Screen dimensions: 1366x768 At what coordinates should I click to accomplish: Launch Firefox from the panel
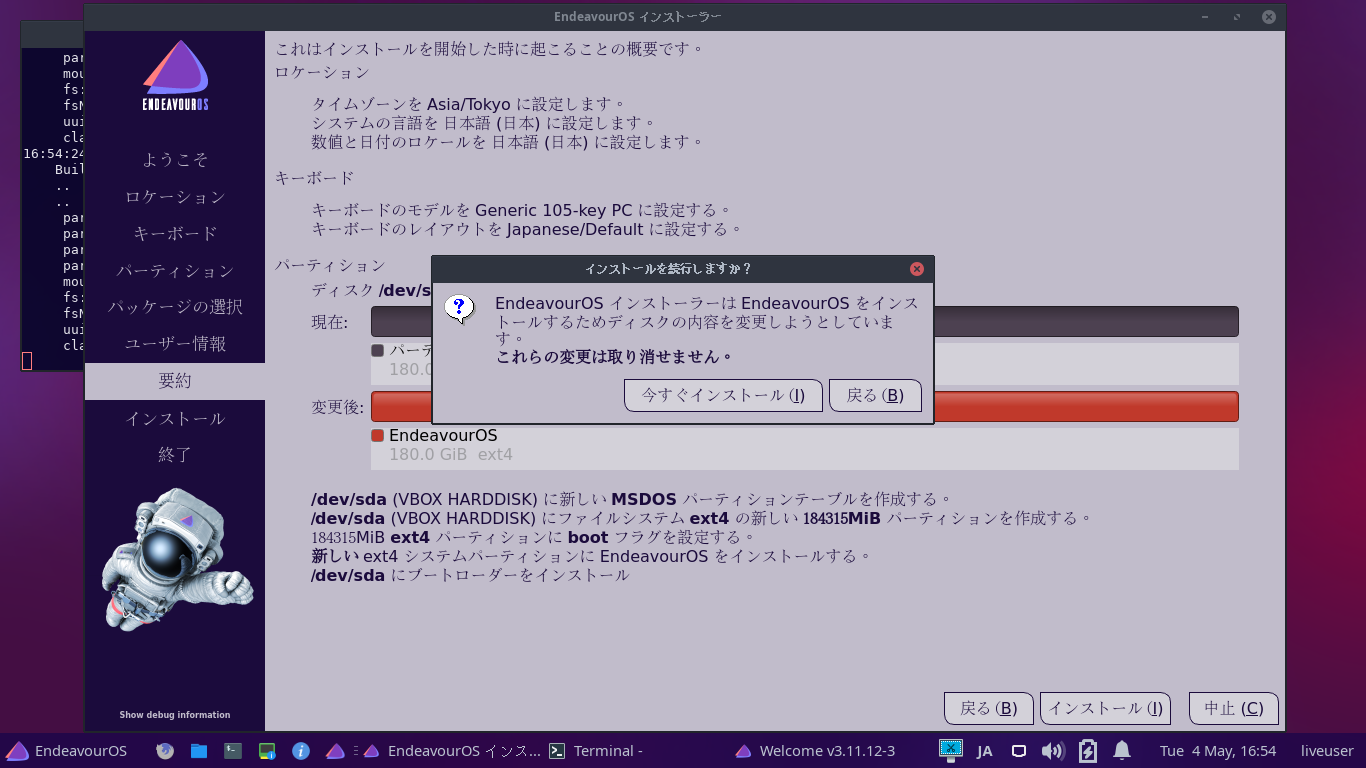coord(165,751)
